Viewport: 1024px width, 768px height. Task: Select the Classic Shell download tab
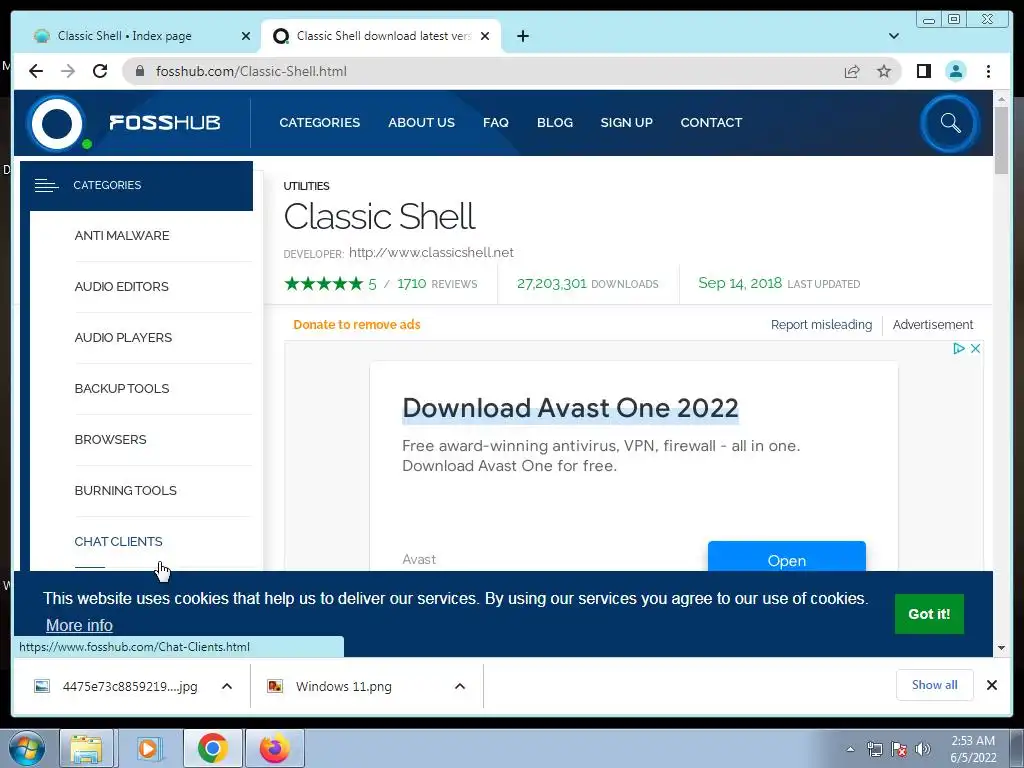381,36
